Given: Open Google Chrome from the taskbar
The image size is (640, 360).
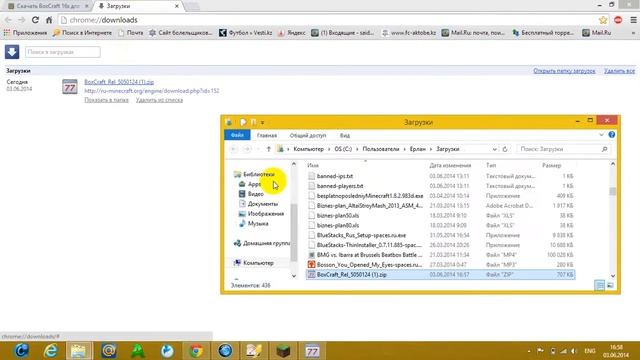Looking at the screenshot, I should (196, 351).
